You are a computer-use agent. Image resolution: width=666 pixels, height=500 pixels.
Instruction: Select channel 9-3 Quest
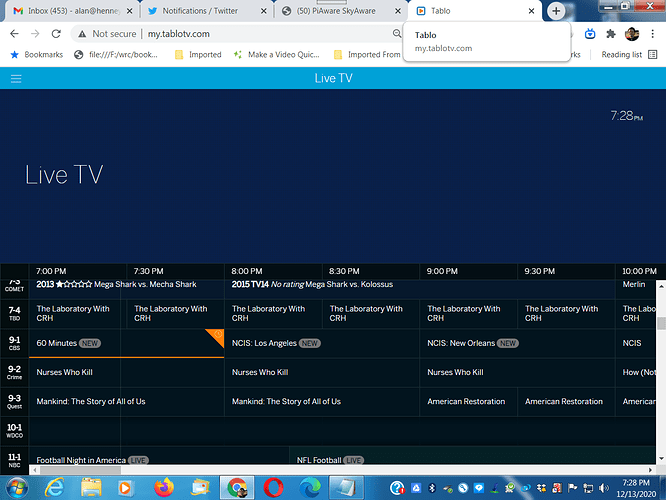click(x=14, y=402)
